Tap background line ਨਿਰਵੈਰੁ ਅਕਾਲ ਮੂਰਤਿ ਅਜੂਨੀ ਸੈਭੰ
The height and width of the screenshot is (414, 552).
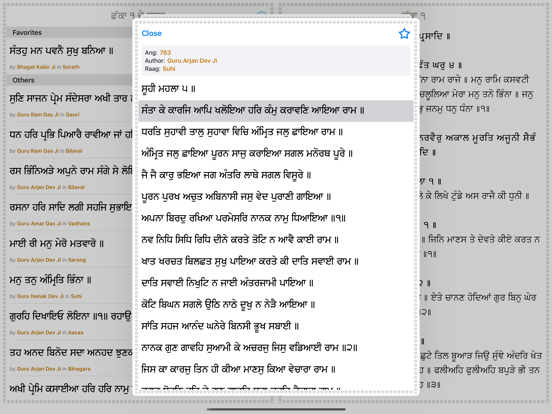(478, 138)
